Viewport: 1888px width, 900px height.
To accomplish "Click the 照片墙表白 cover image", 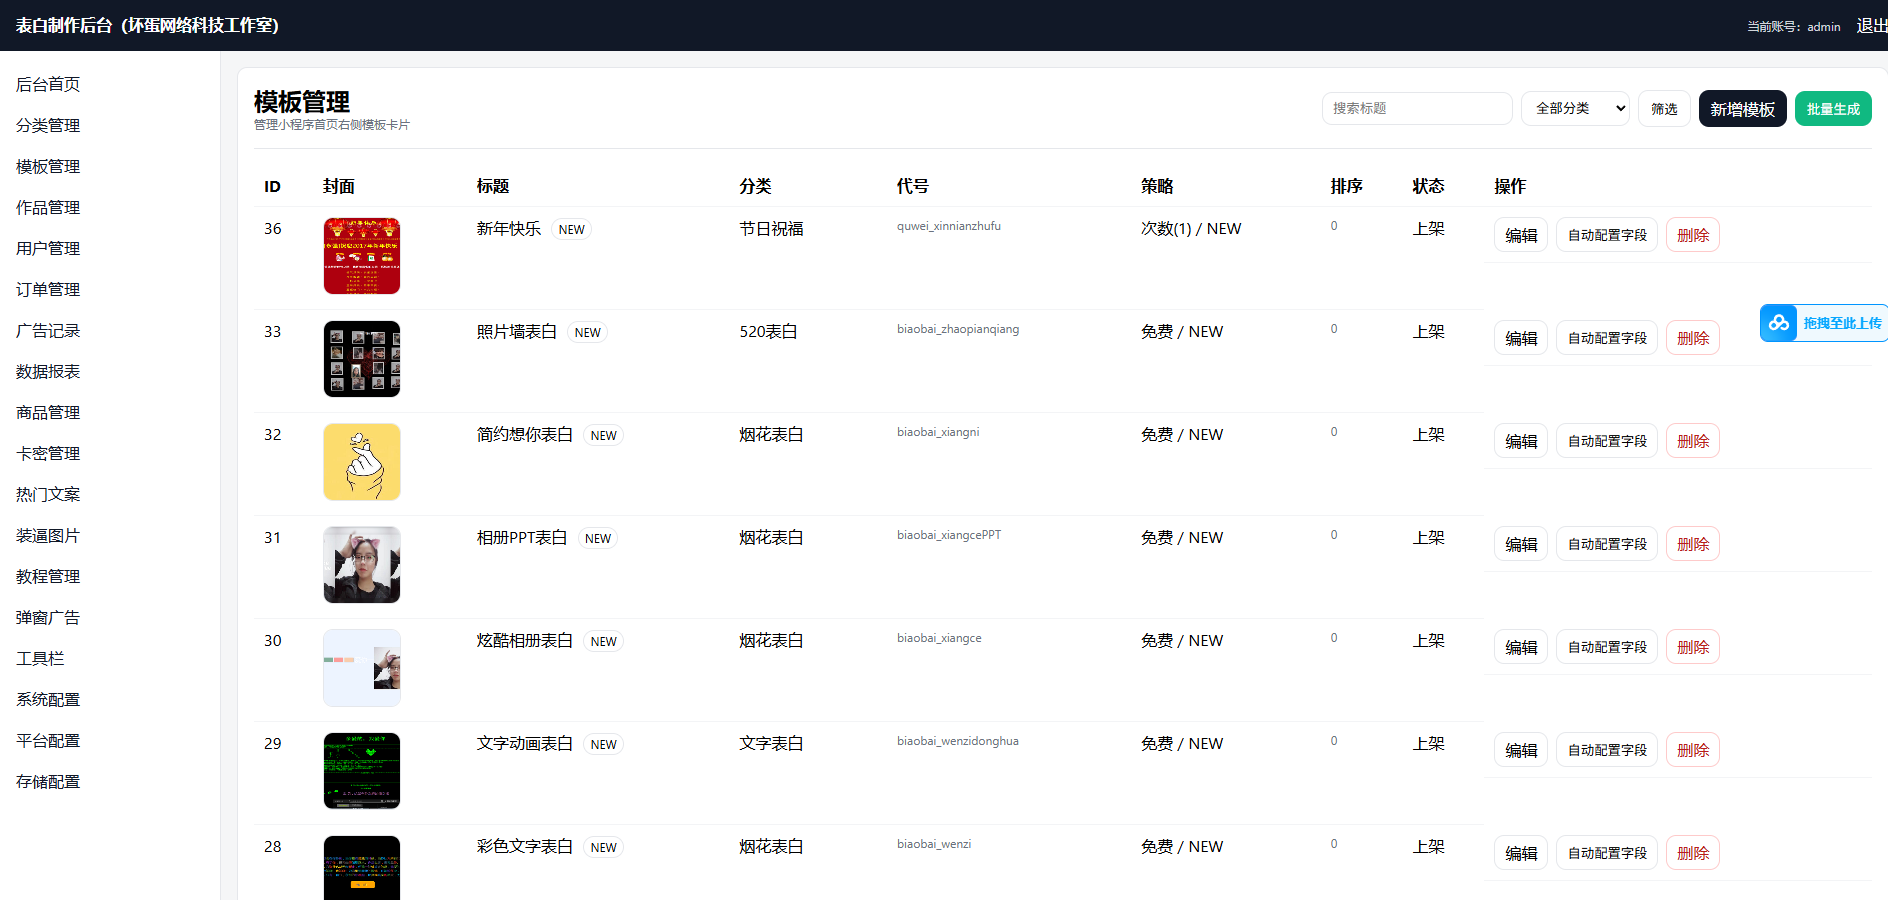I will click(361, 359).
